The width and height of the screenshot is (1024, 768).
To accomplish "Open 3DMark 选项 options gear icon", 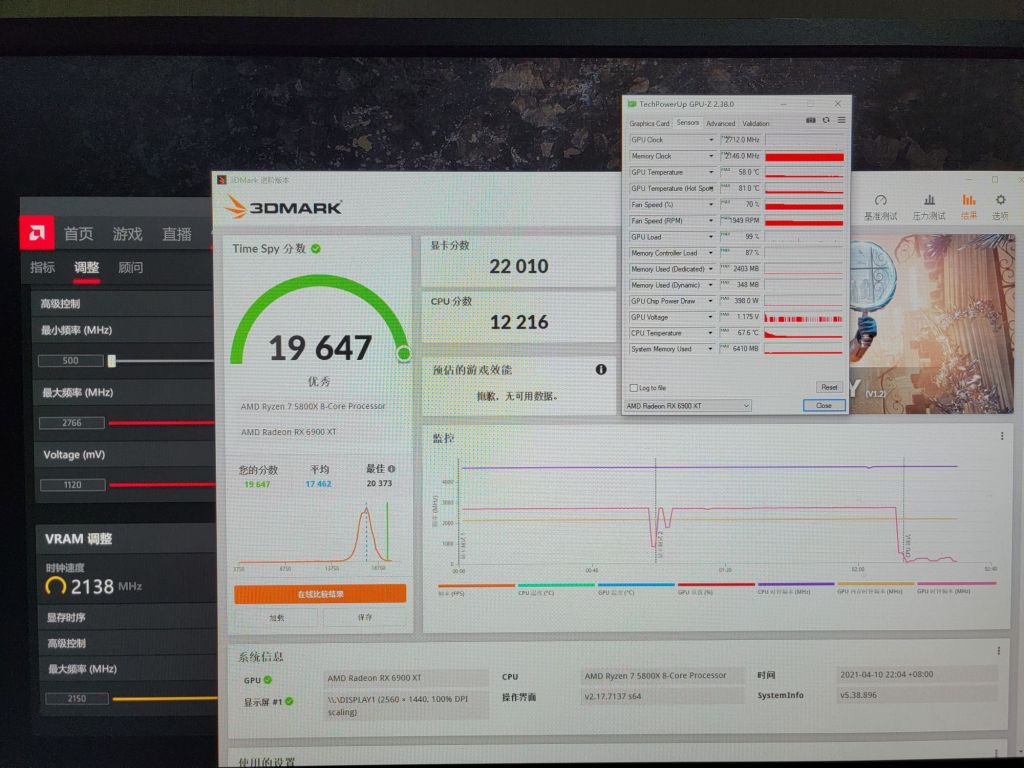I will [x=1000, y=207].
